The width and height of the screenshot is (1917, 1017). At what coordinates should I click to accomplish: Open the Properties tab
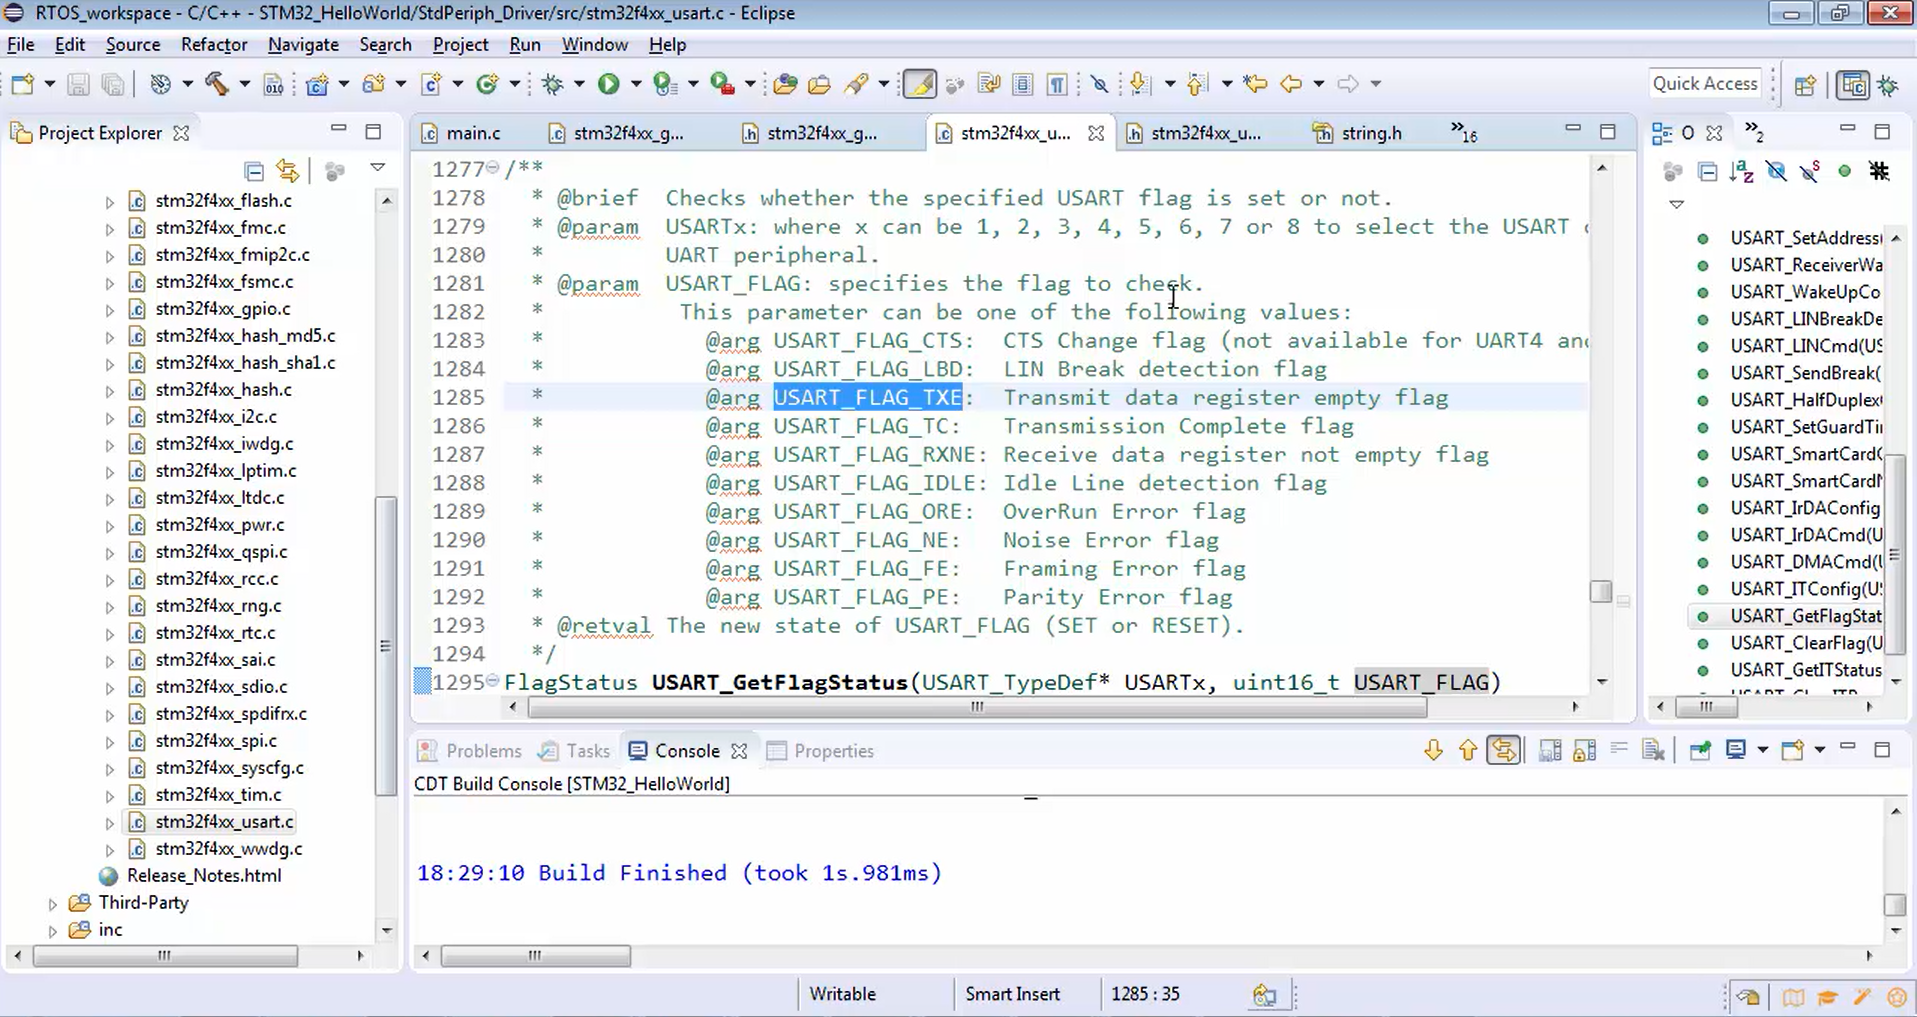pyautogui.click(x=820, y=751)
